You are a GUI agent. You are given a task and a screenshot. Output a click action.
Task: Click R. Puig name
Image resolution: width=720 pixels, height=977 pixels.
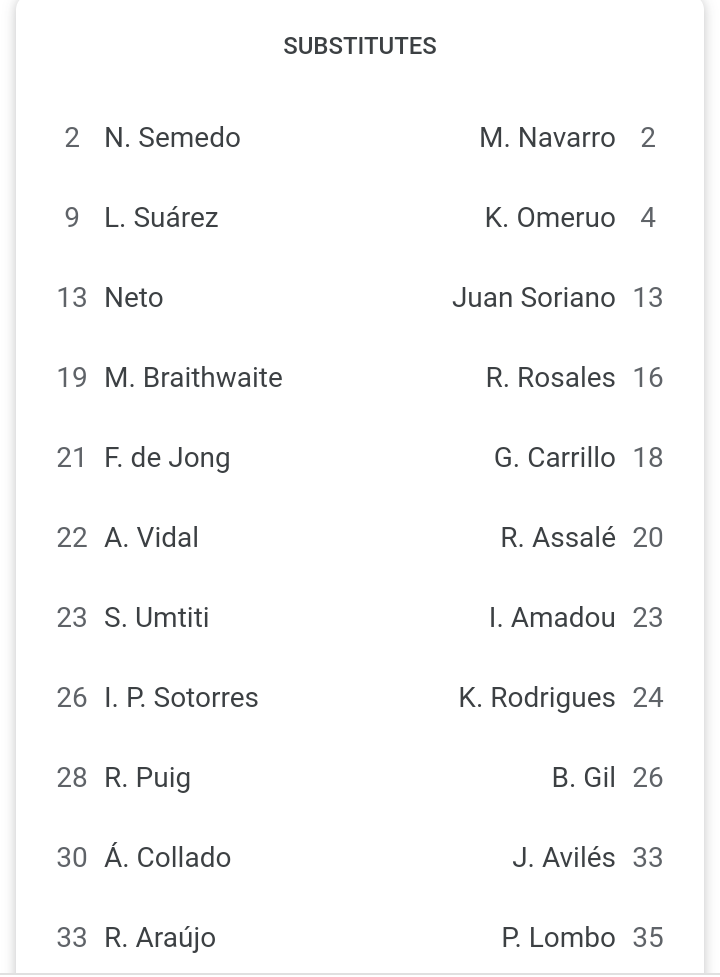pyautogui.click(x=147, y=778)
